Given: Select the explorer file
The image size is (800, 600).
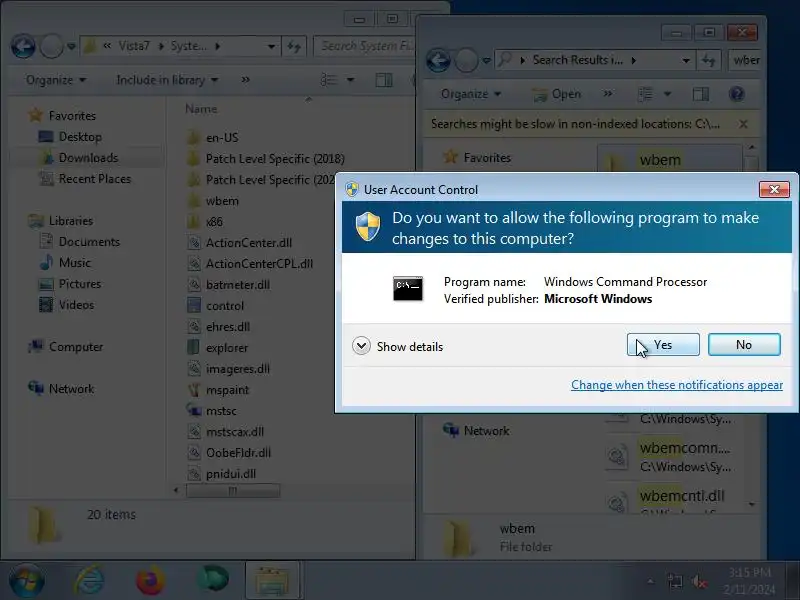Looking at the screenshot, I should [217, 348].
